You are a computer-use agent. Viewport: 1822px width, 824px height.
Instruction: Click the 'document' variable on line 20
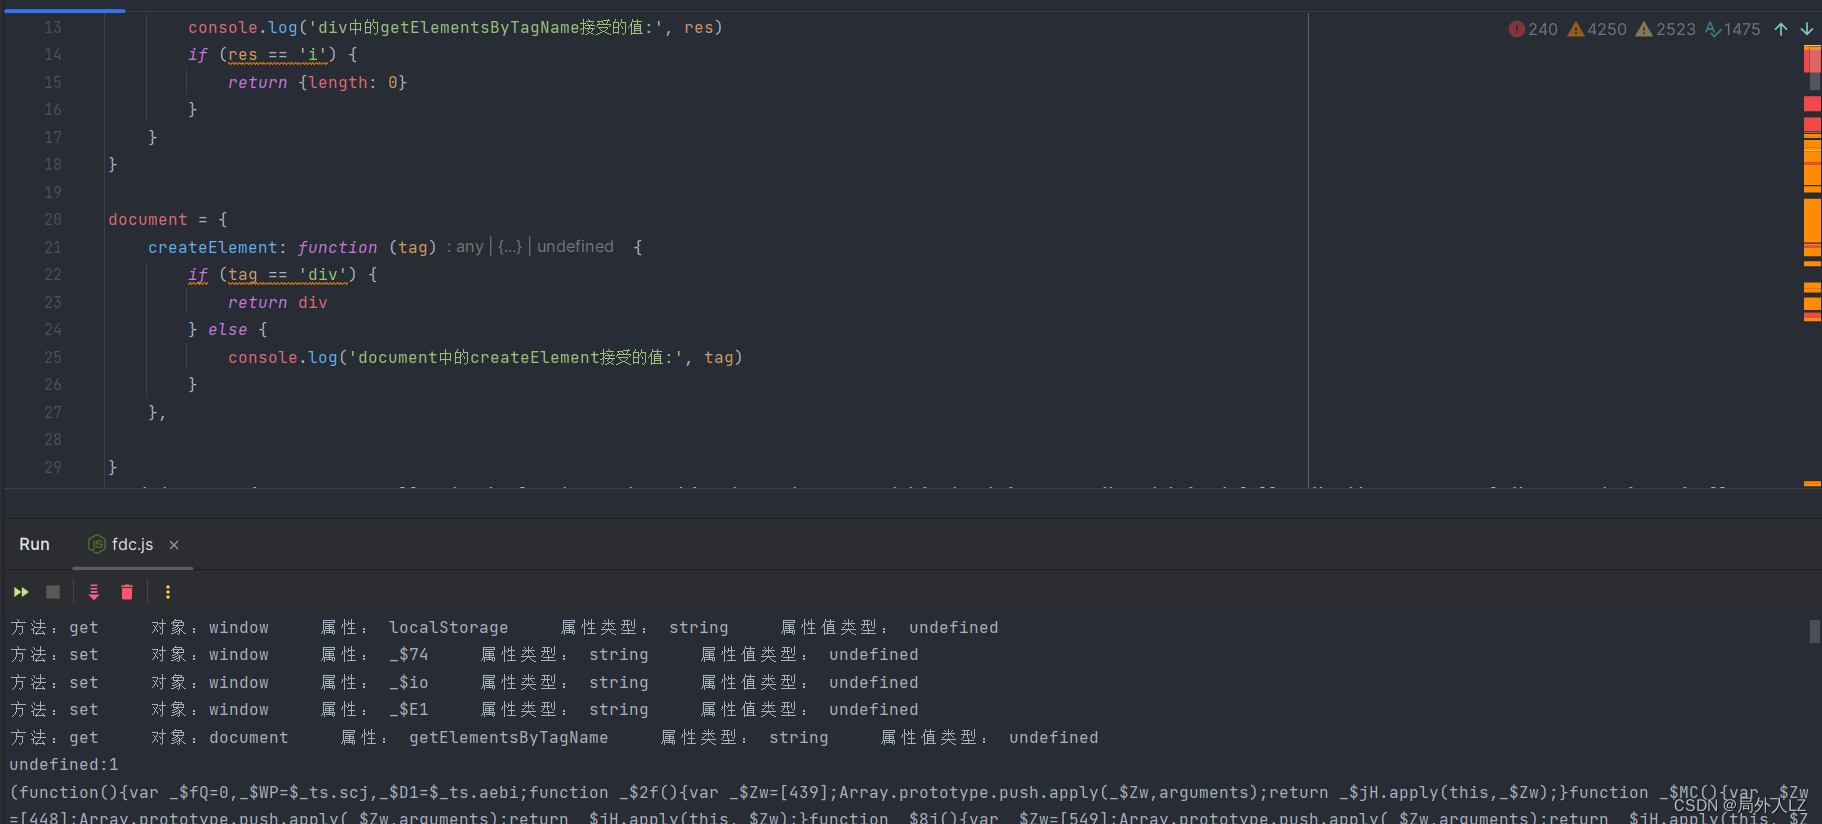tap(148, 219)
